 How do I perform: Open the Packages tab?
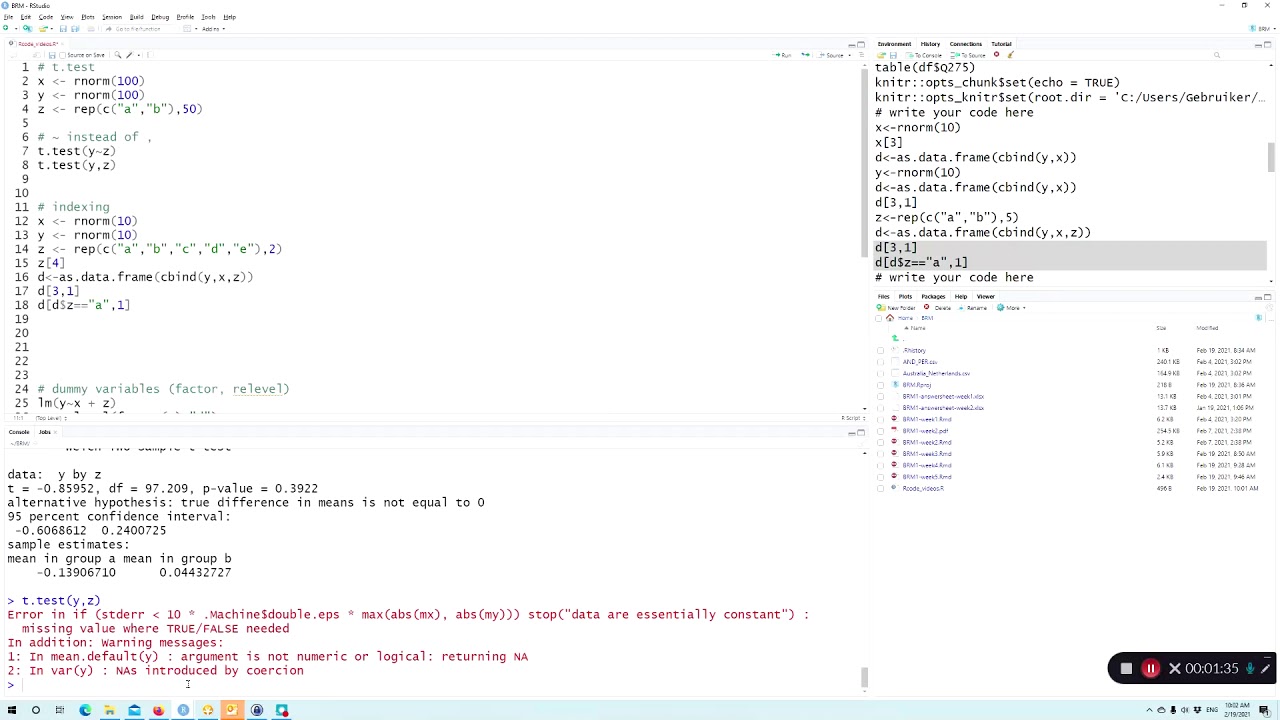(x=933, y=296)
